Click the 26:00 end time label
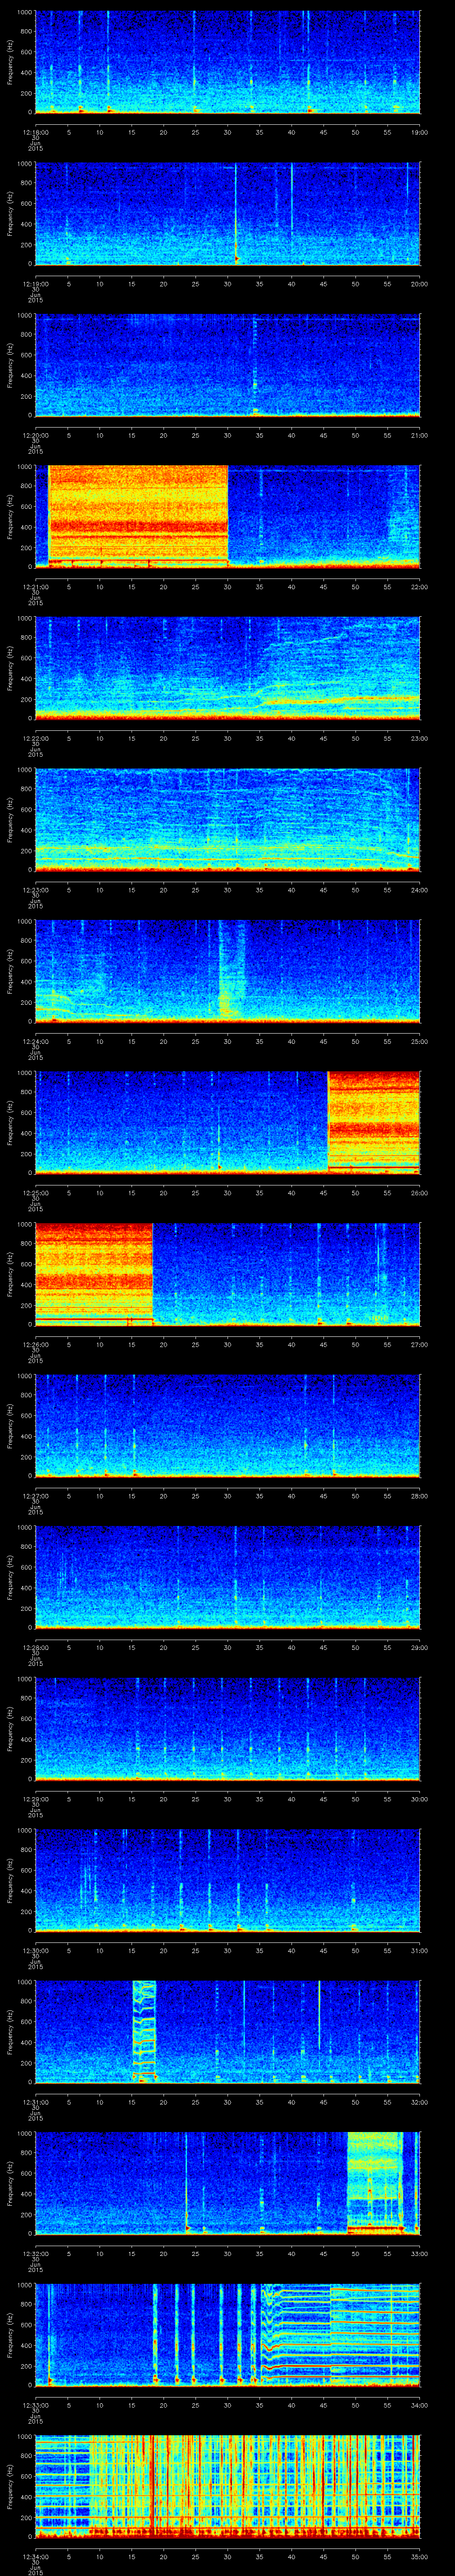Viewport: 455px width, 2576px height. click(x=420, y=1193)
